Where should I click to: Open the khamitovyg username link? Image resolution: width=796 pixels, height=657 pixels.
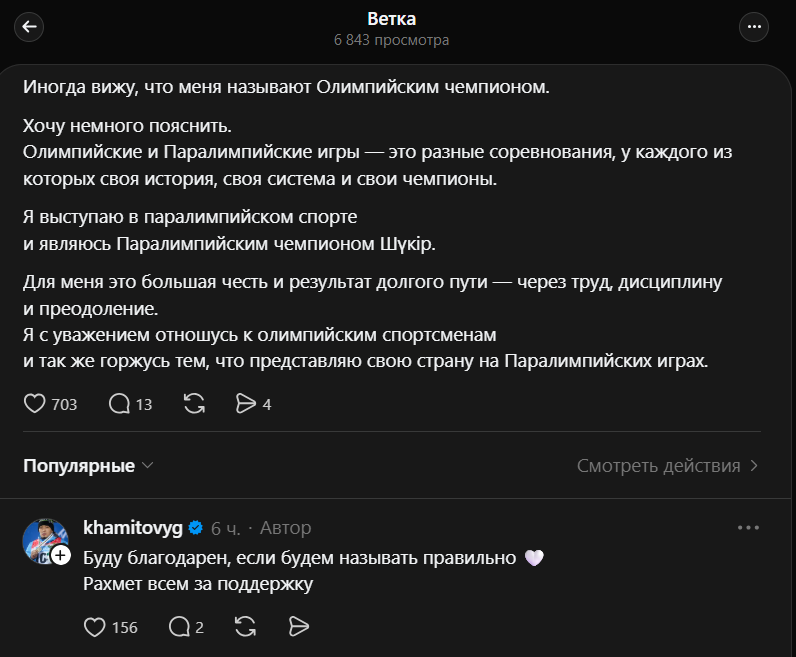(133, 527)
